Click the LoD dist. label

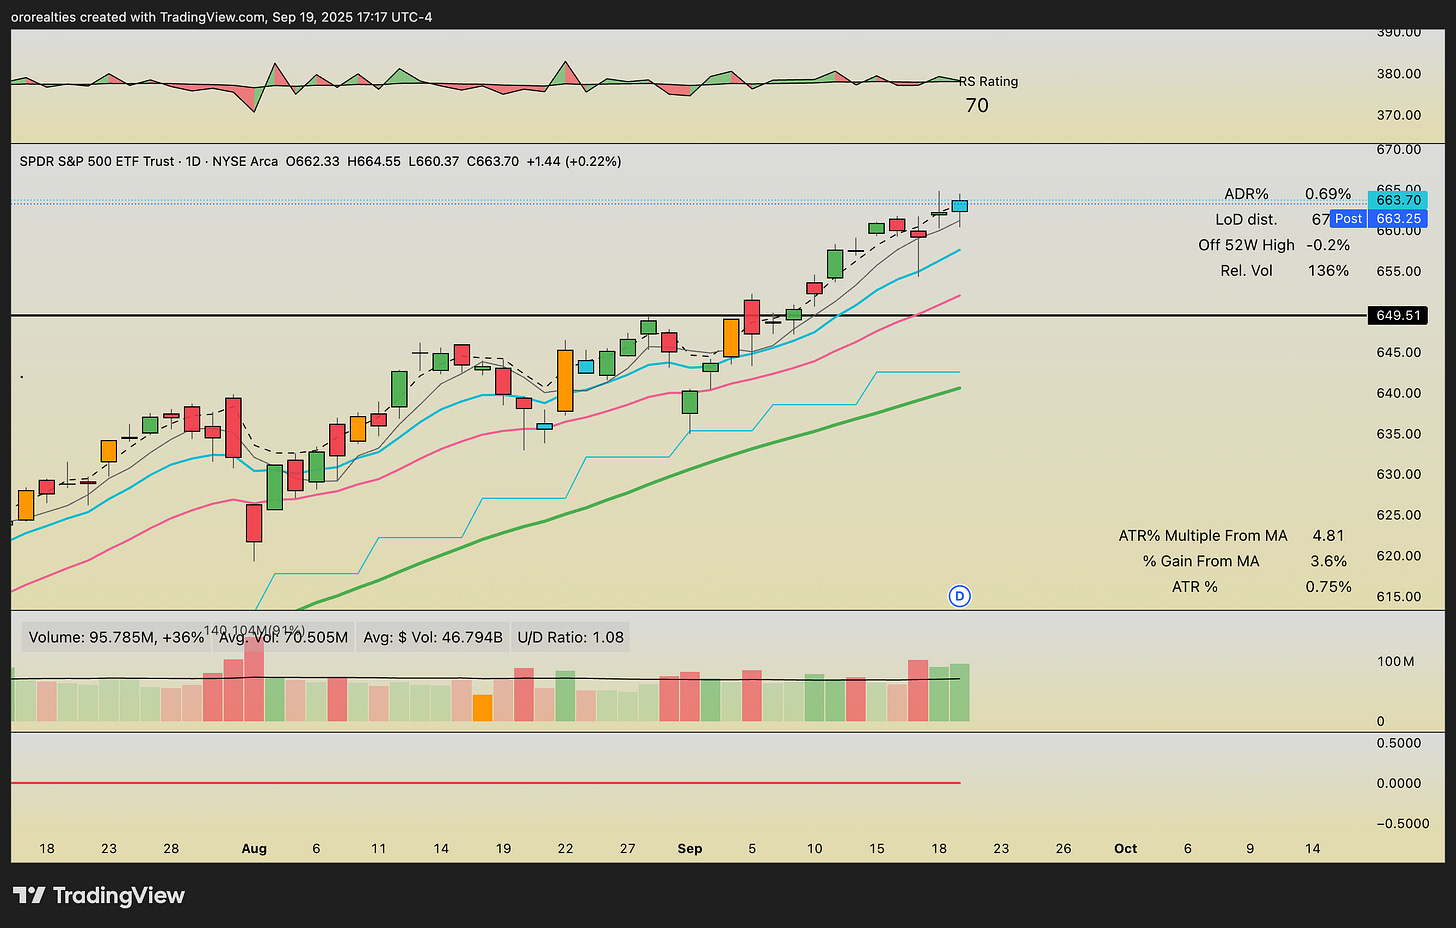(1246, 219)
